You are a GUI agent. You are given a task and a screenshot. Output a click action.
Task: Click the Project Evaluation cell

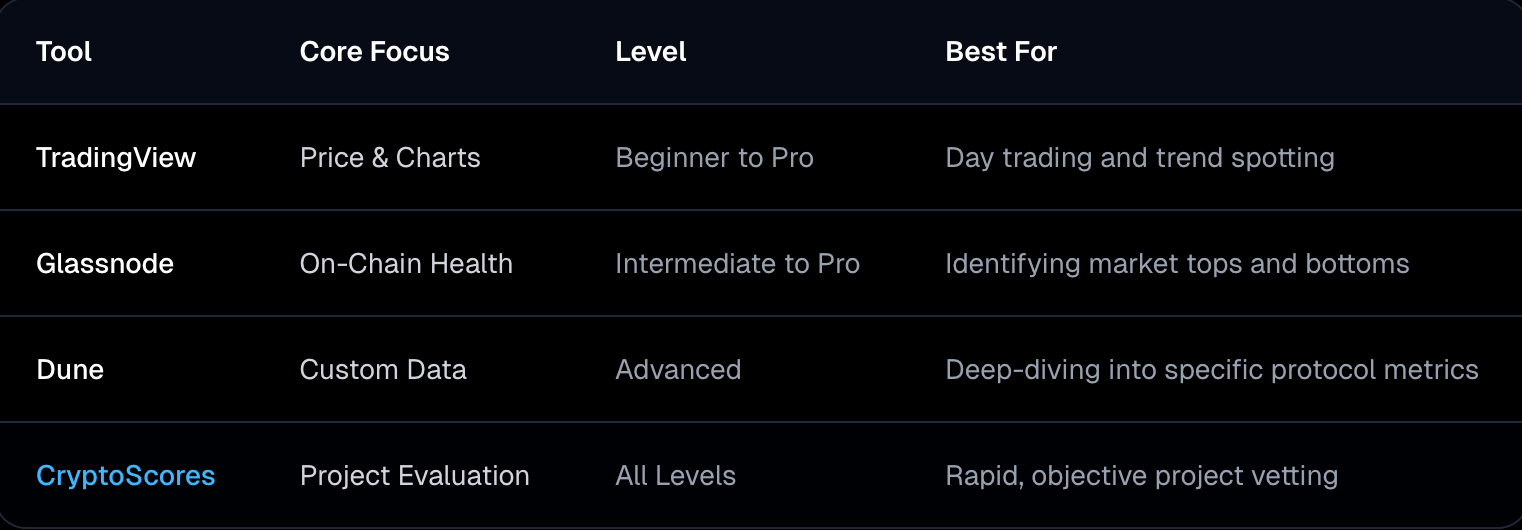pyautogui.click(x=414, y=475)
